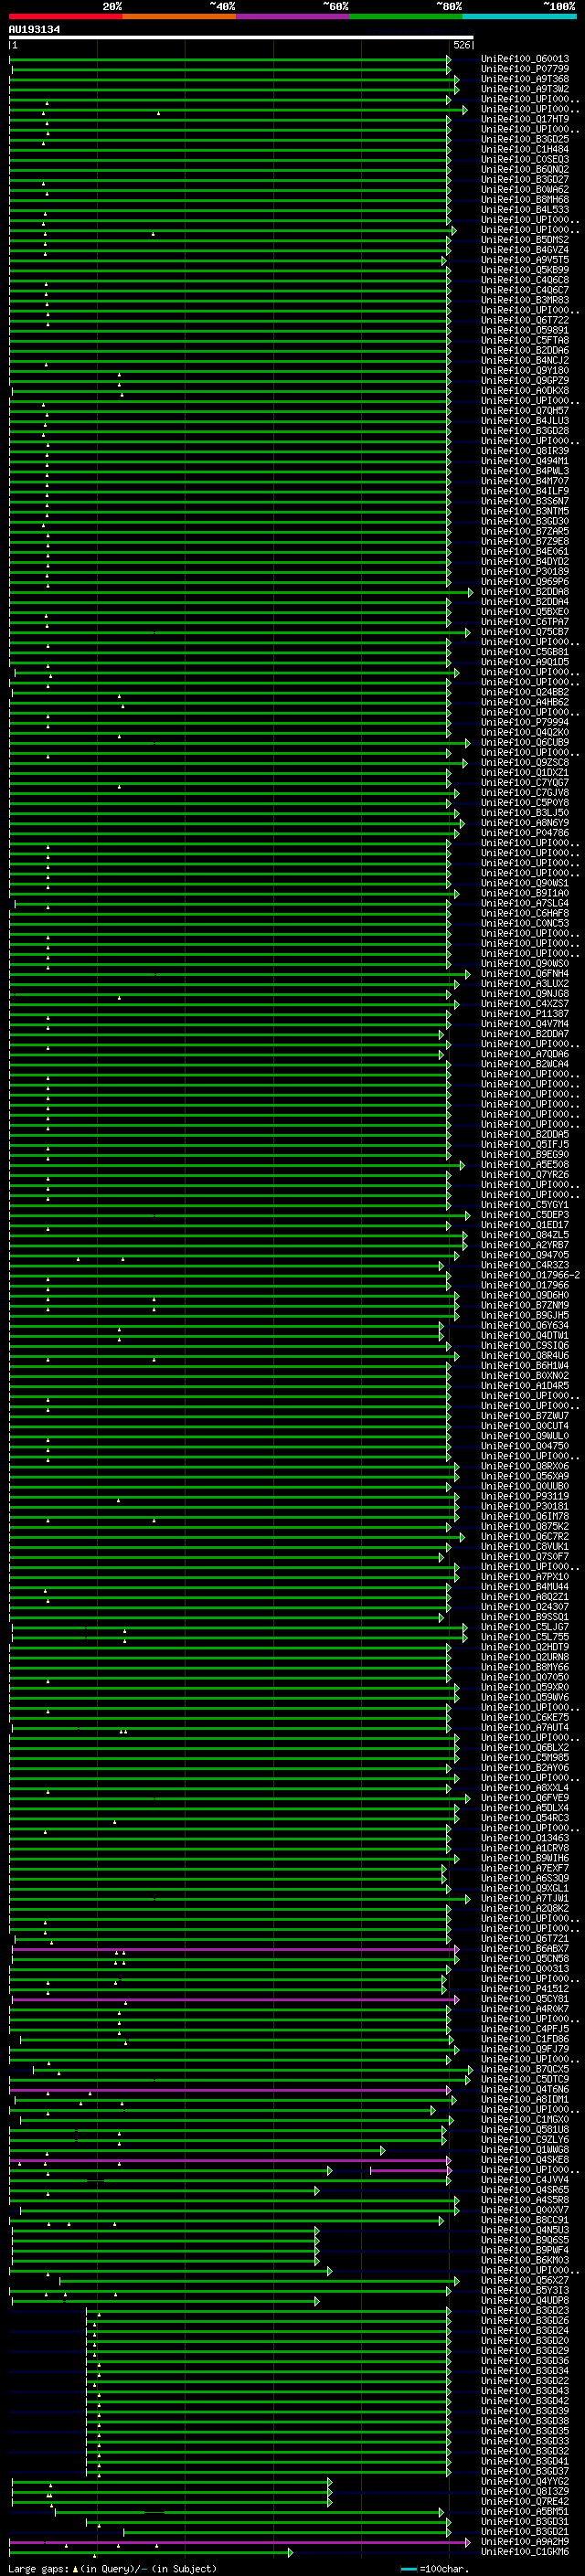
Task: Select the UniRef100_B3GD42 hit label
Action: (x=525, y=2401)
